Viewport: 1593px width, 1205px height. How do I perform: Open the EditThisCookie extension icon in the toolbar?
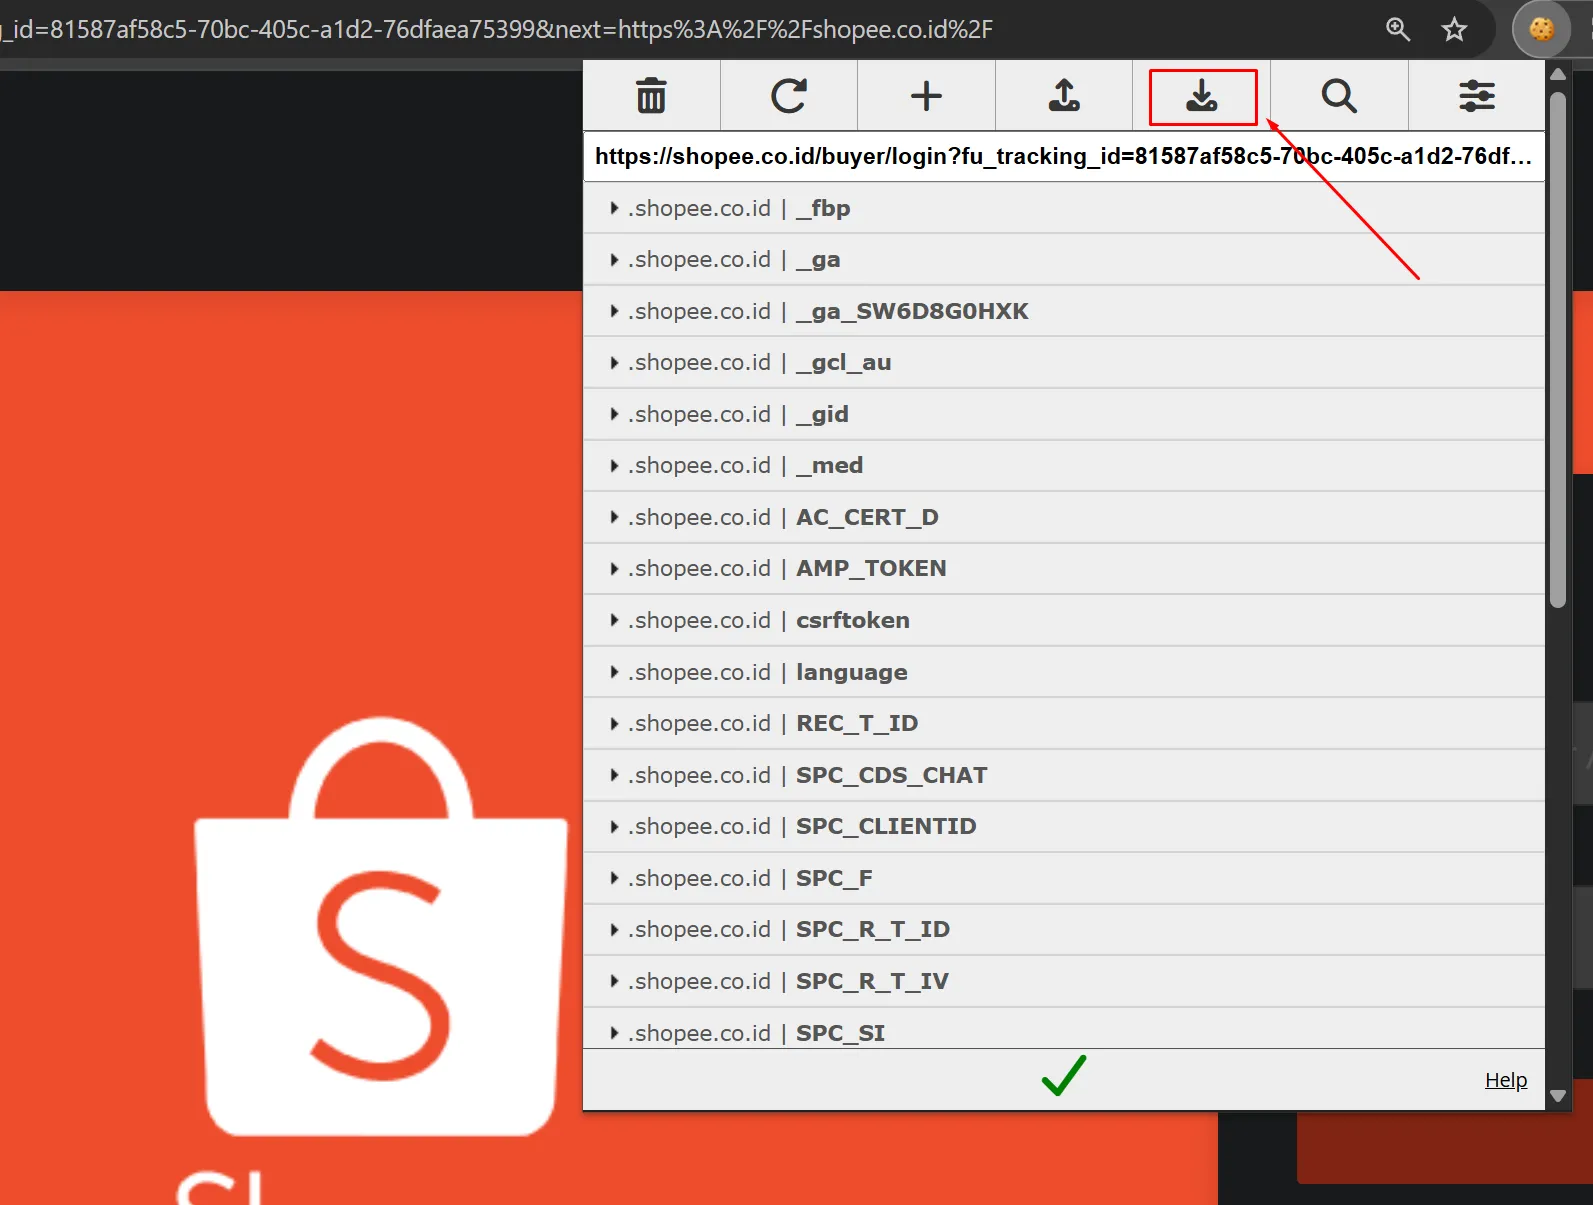1541,29
